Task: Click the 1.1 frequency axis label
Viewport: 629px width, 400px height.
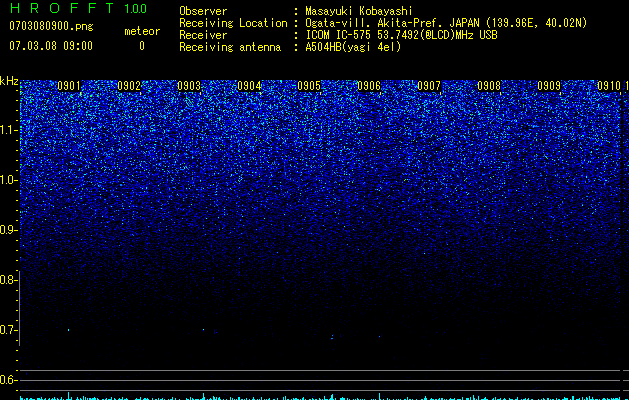Action: pos(8,130)
